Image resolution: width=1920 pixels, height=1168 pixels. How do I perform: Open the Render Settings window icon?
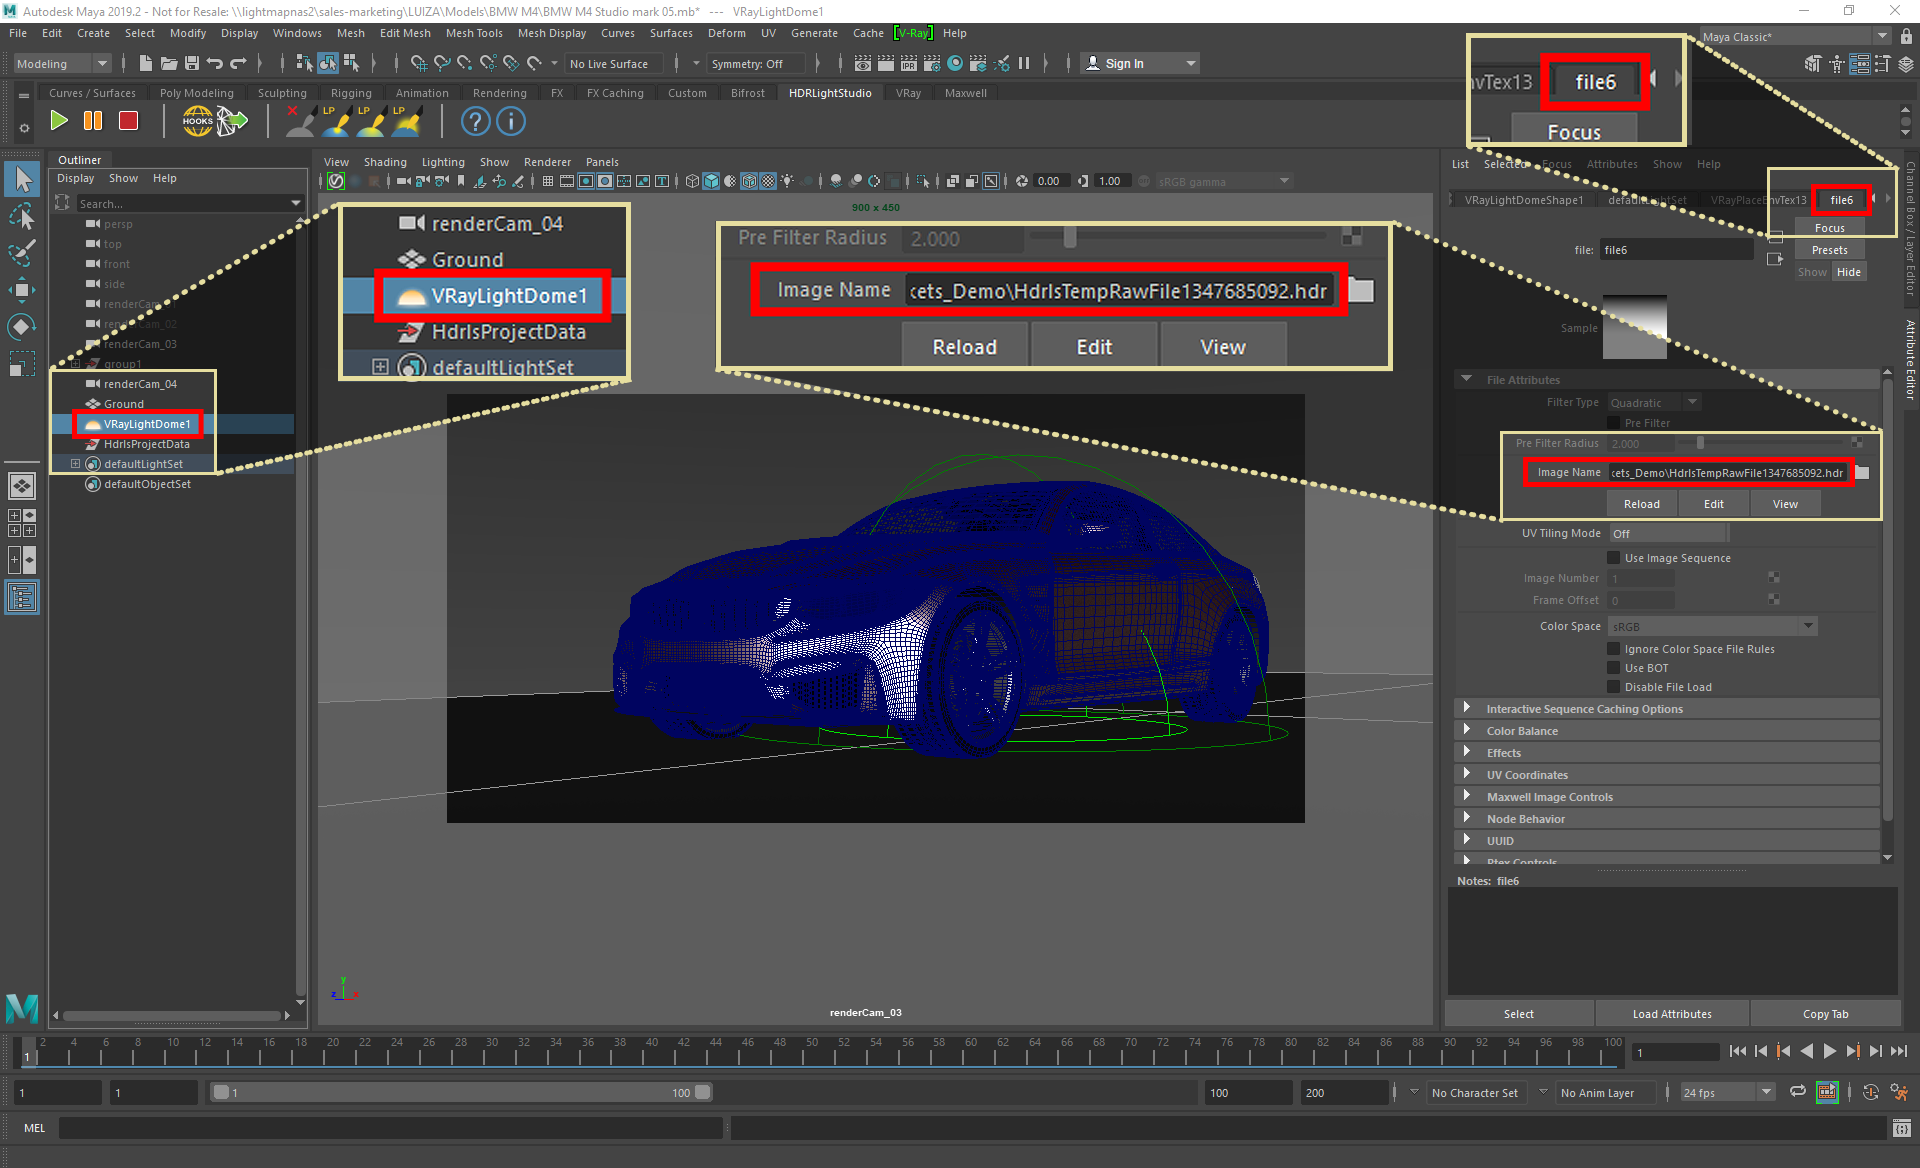point(932,63)
